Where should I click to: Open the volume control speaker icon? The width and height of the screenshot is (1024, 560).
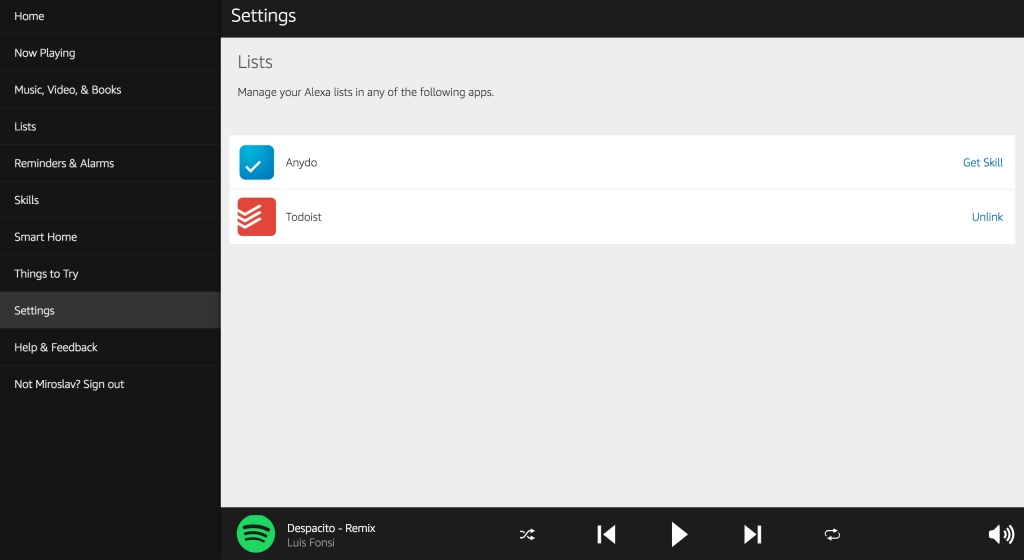tap(1000, 535)
